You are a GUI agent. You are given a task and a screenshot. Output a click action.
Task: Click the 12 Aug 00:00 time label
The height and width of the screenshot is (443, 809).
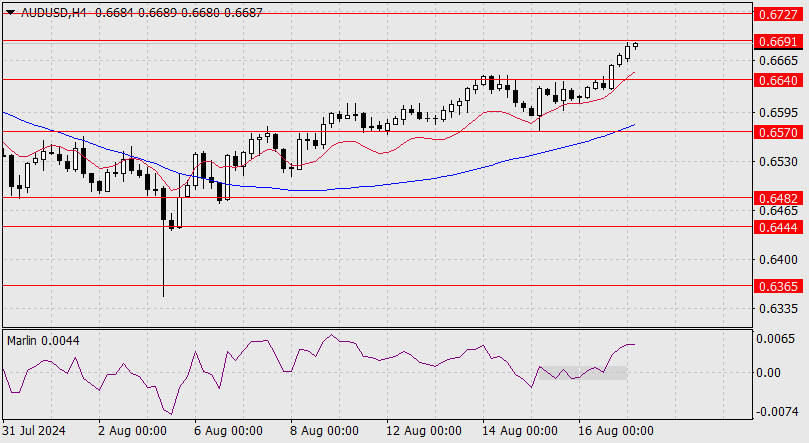(424, 431)
